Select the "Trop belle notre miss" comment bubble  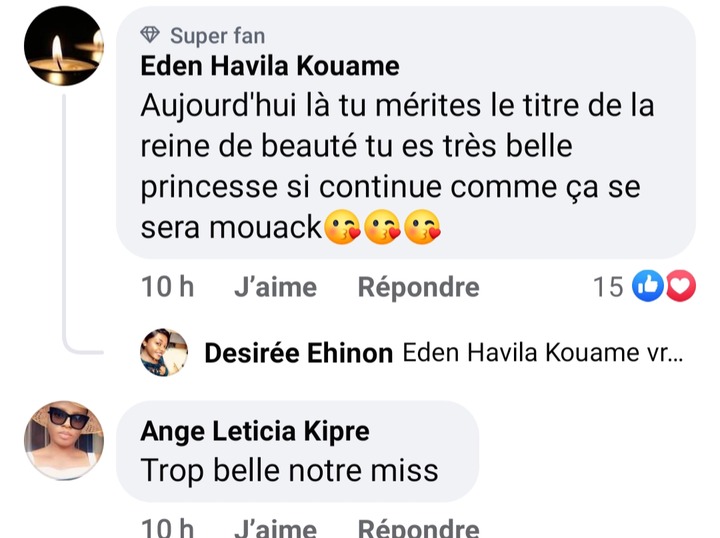[x=298, y=469]
